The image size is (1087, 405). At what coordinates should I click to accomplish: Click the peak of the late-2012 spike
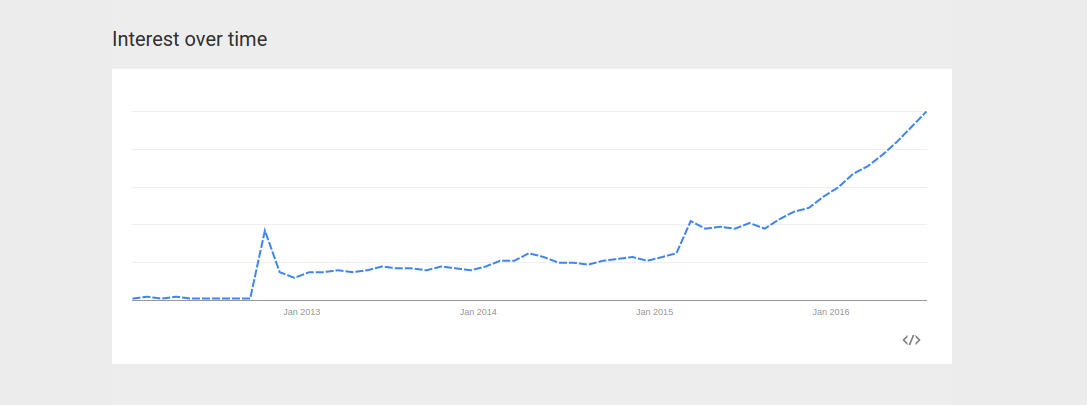coord(265,230)
